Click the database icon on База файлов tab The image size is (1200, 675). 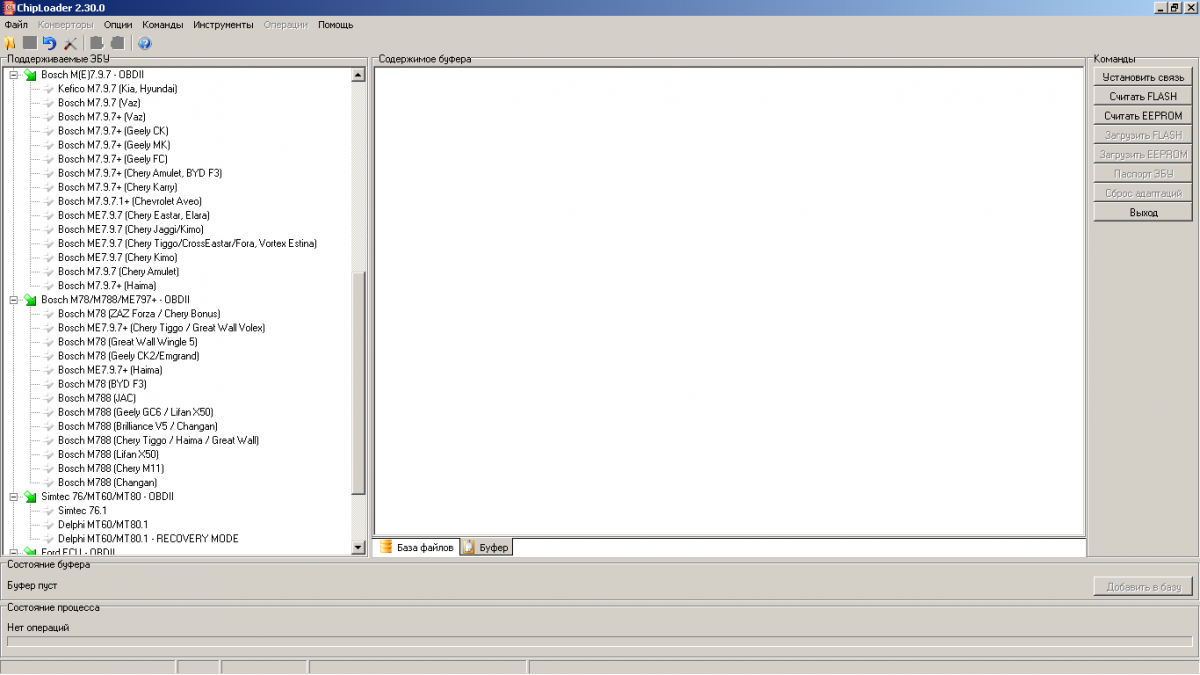pyautogui.click(x=386, y=547)
